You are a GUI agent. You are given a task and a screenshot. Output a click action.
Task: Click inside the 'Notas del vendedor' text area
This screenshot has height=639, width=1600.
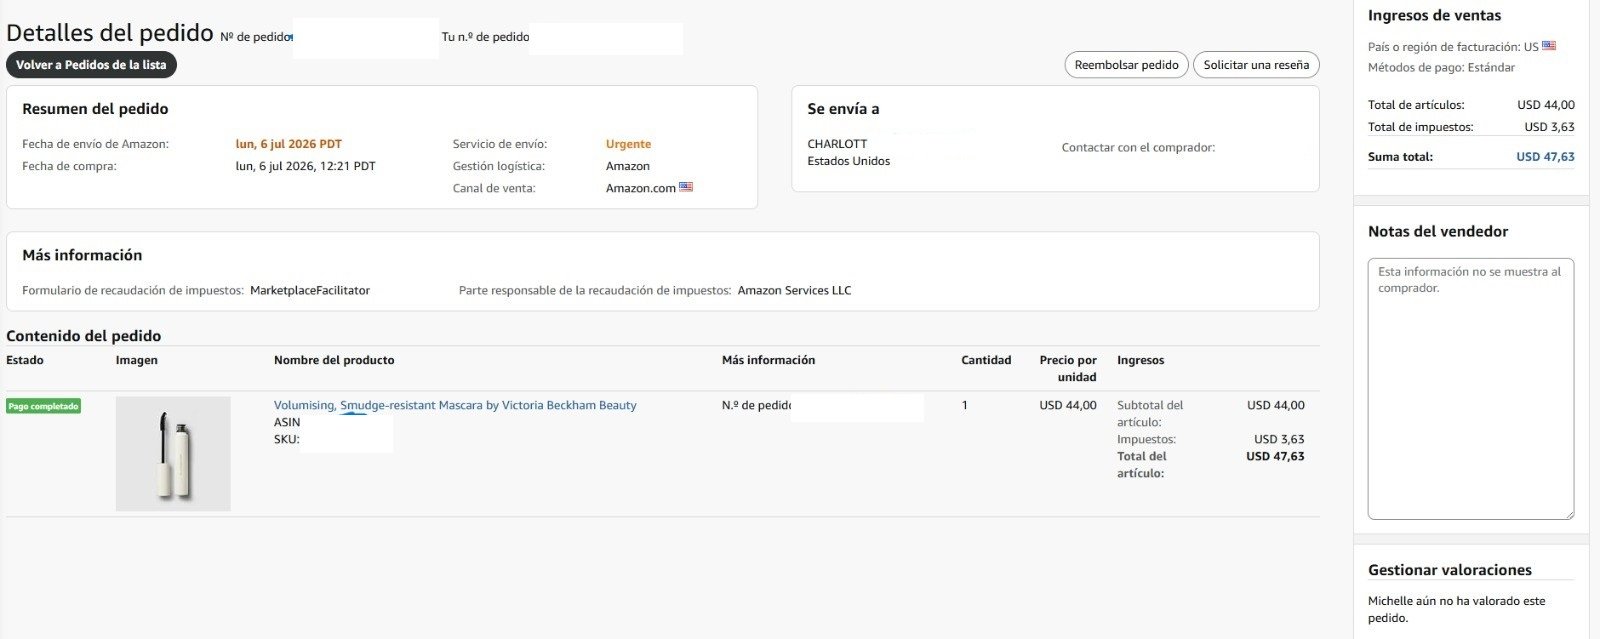click(1470, 389)
